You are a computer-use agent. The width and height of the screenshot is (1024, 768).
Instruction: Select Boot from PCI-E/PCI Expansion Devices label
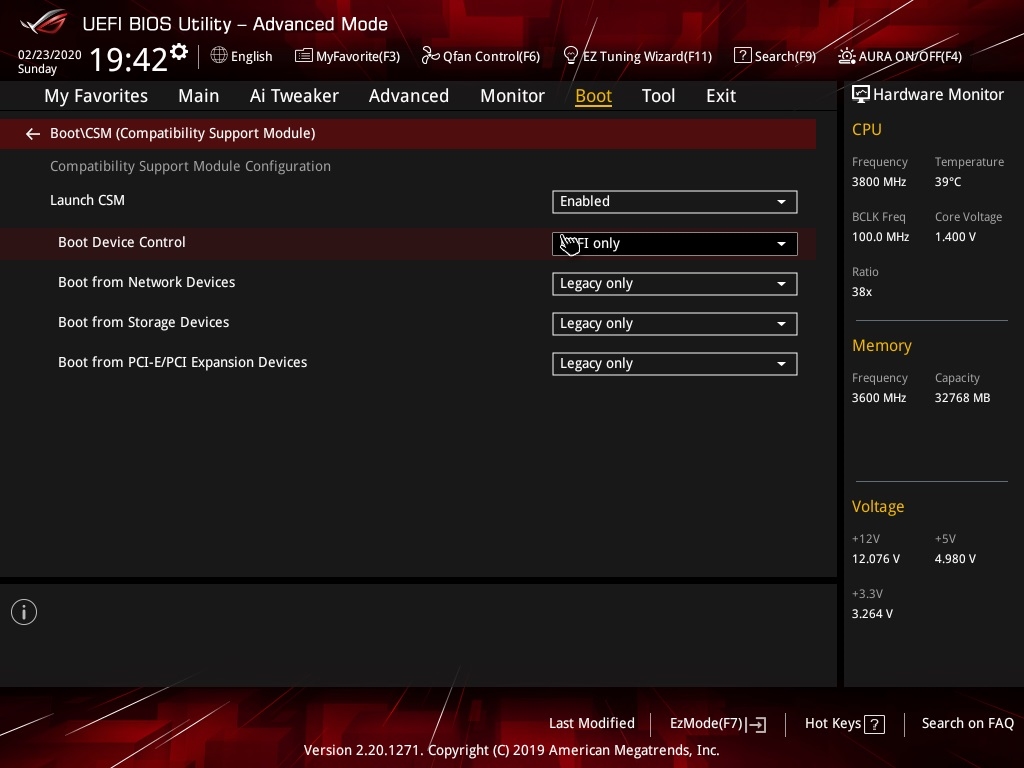tap(183, 362)
